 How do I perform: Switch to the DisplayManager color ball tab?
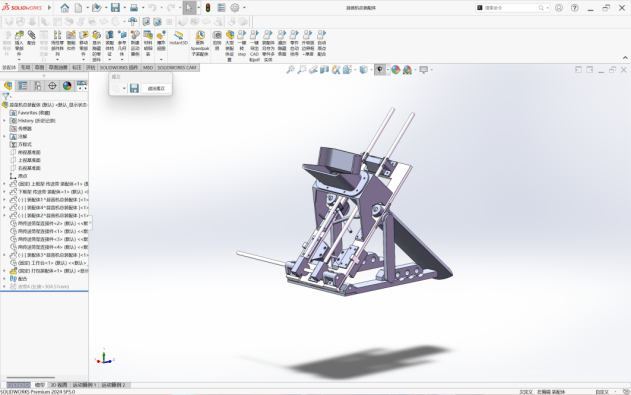coord(67,86)
